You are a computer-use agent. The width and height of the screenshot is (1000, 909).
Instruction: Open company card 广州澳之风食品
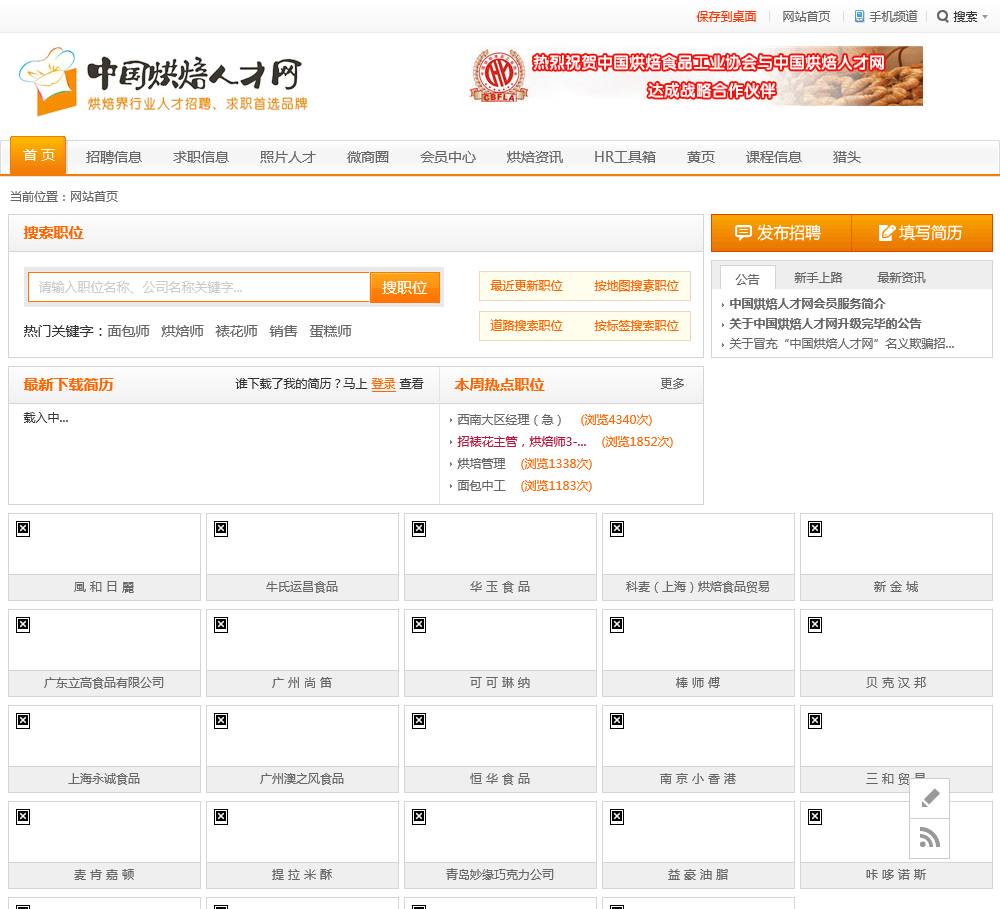(302, 749)
